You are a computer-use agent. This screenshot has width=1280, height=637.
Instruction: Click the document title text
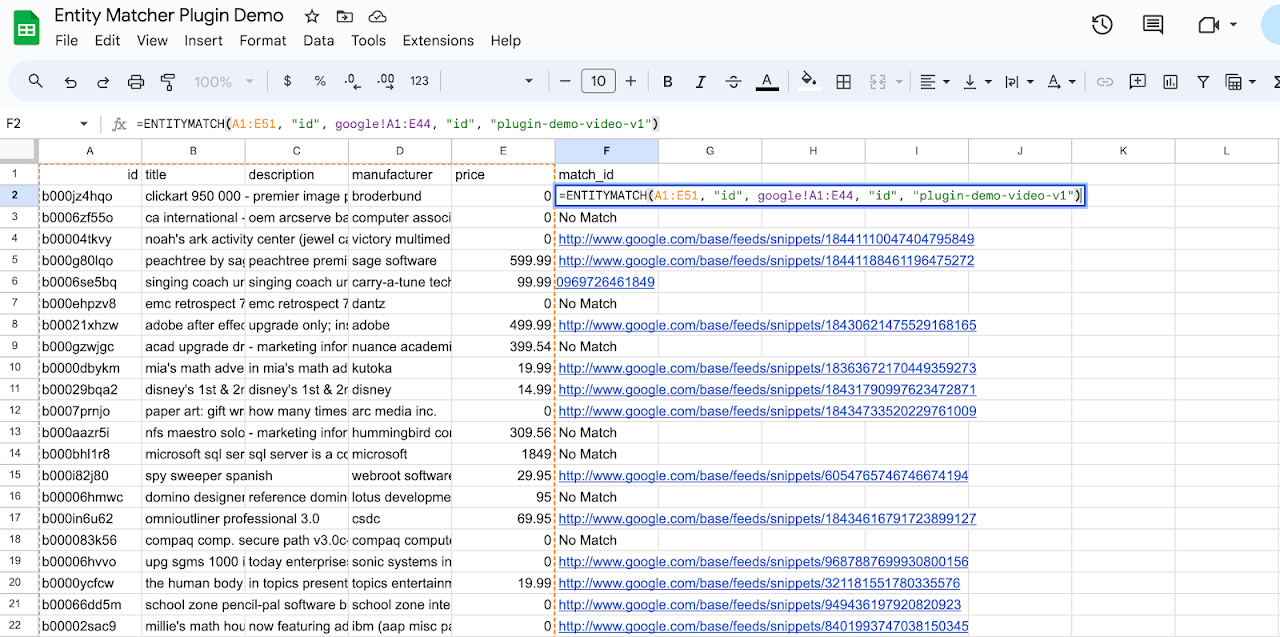[x=169, y=16]
